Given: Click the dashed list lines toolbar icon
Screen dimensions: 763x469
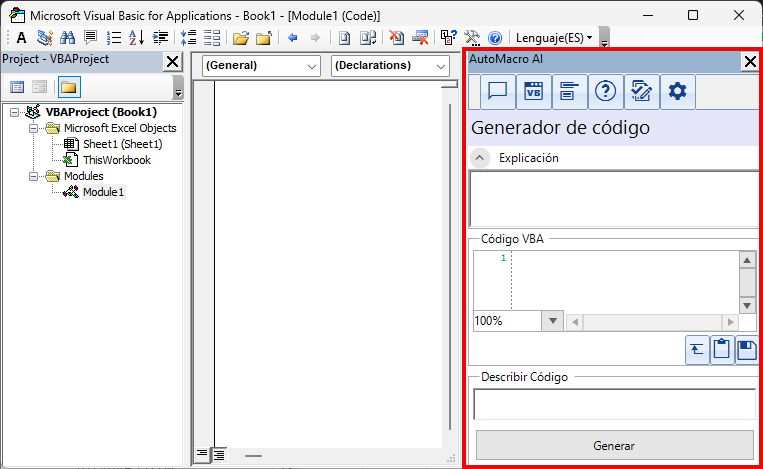Looking at the screenshot, I should (x=212, y=37).
